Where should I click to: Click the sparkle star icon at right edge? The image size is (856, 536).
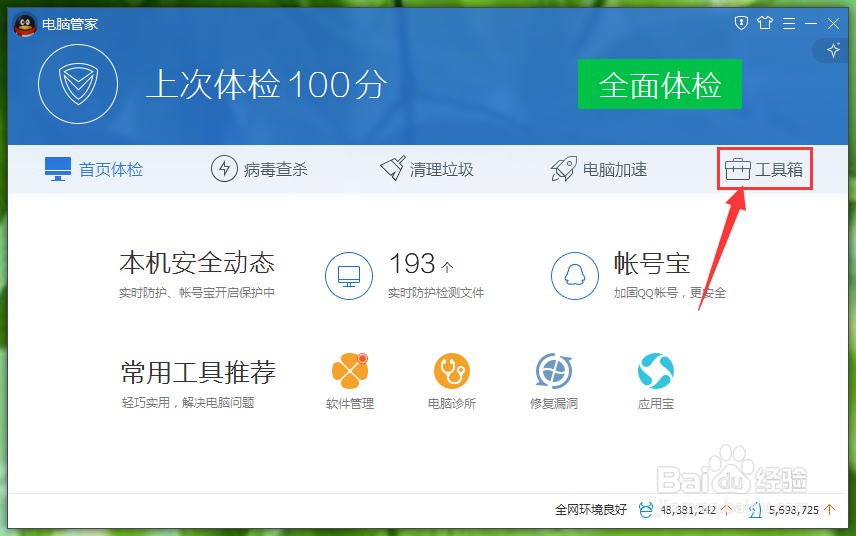click(x=833, y=51)
